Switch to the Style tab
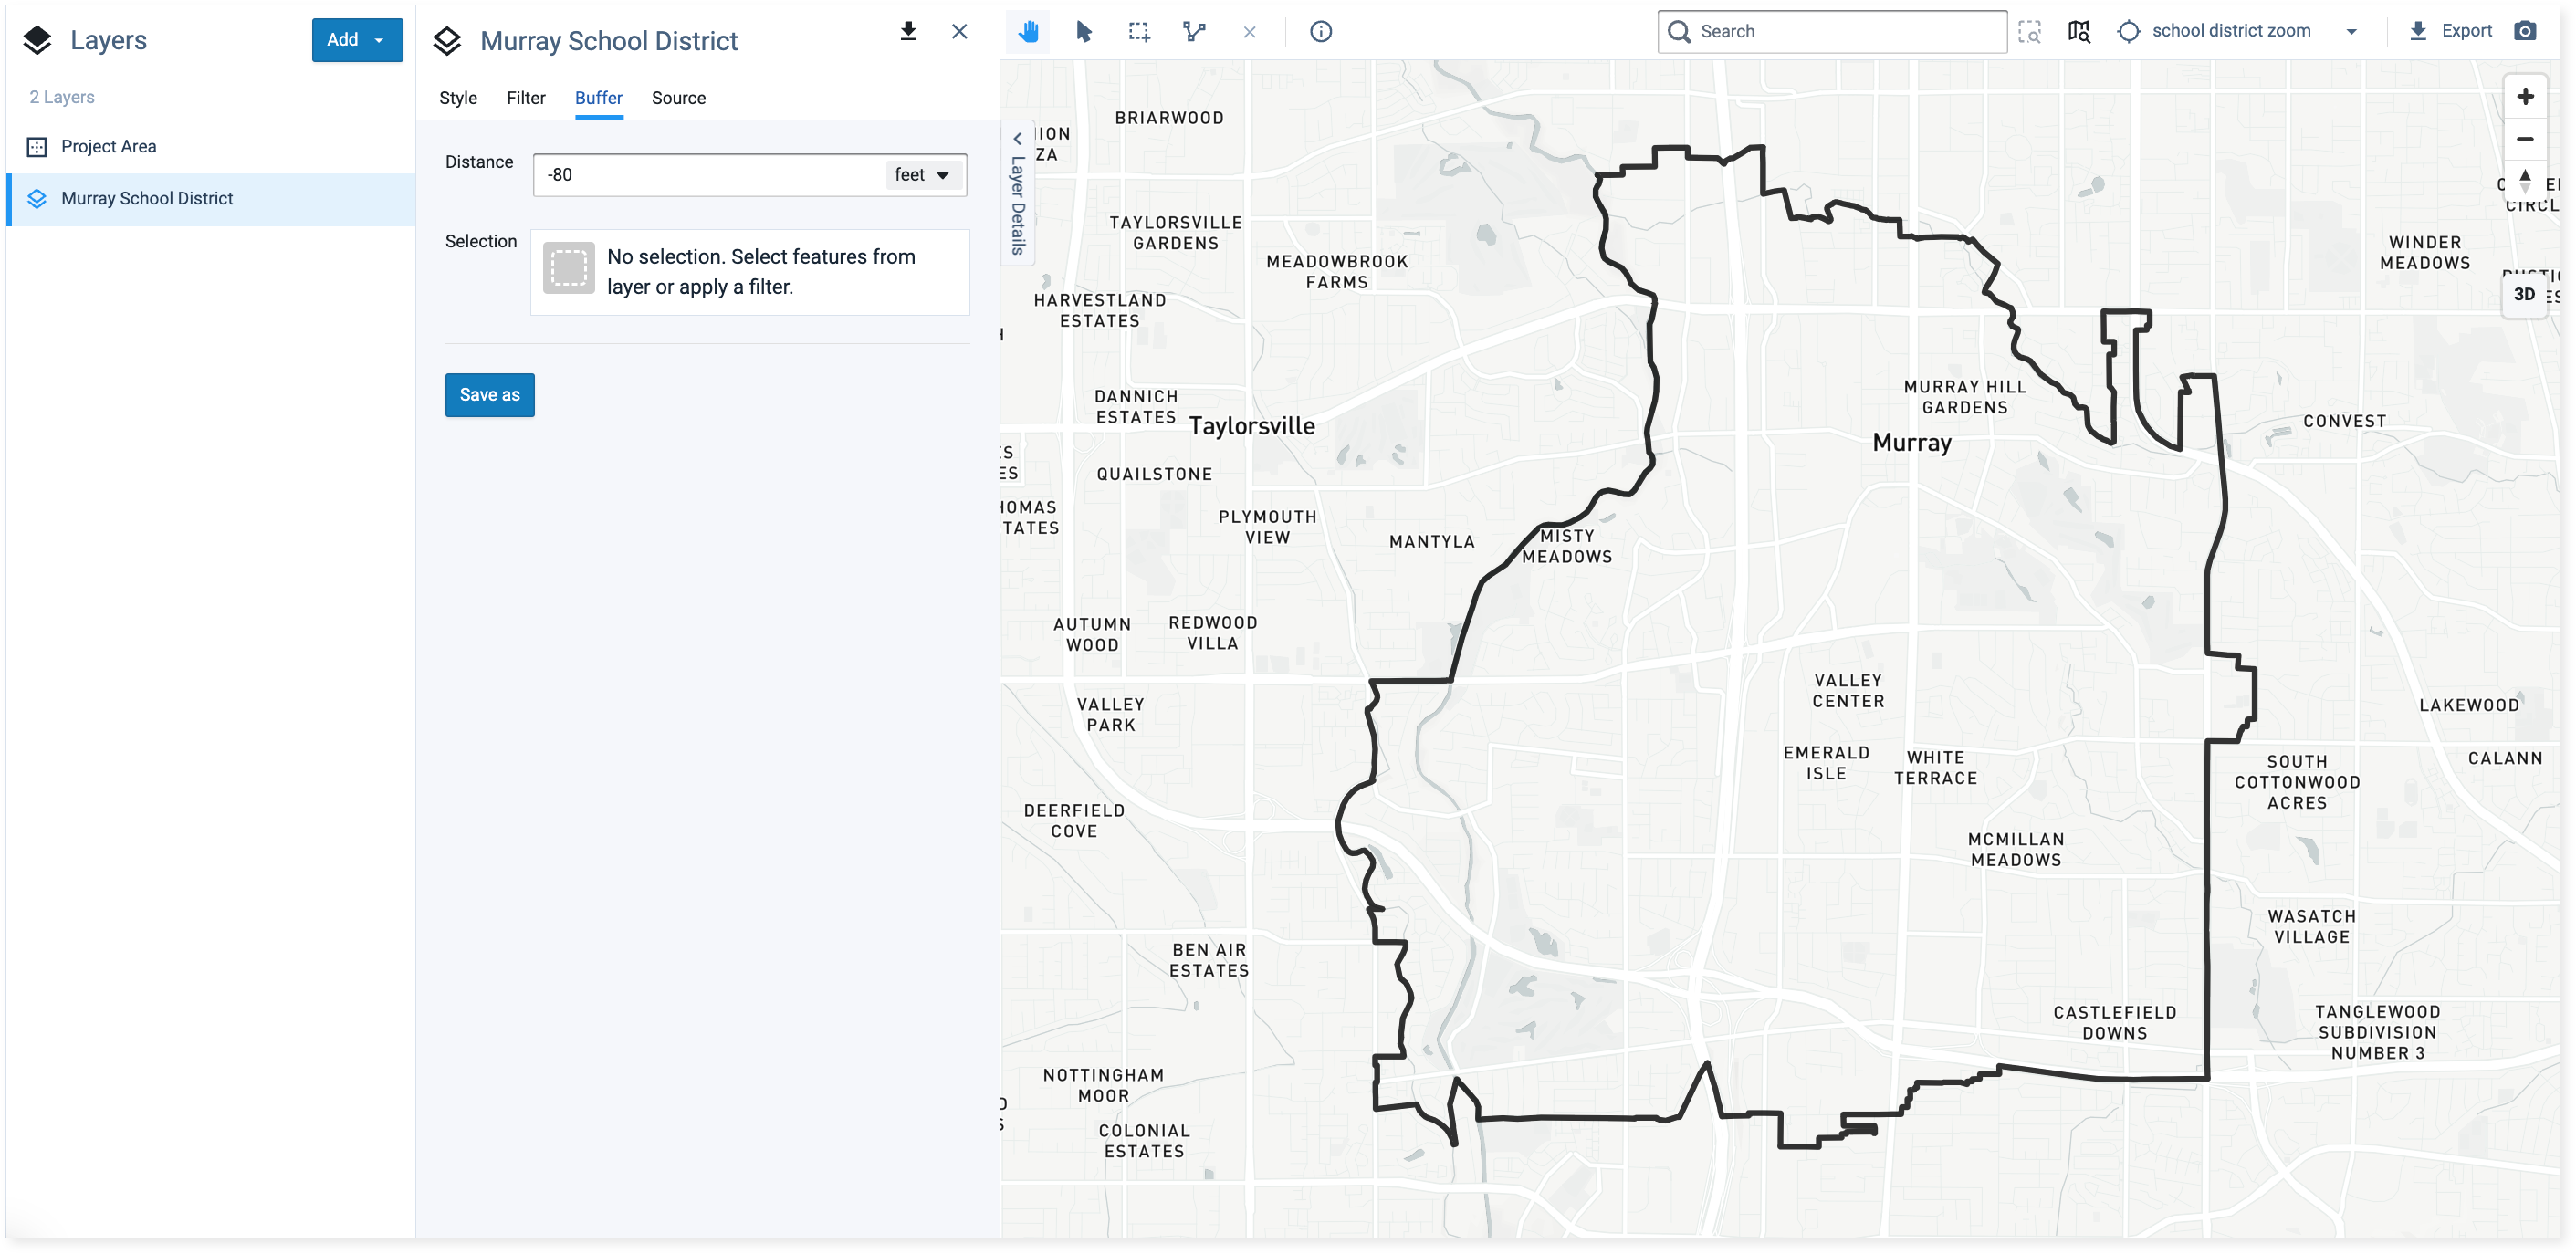Image resolution: width=2576 pixels, height=1254 pixels. coord(458,97)
